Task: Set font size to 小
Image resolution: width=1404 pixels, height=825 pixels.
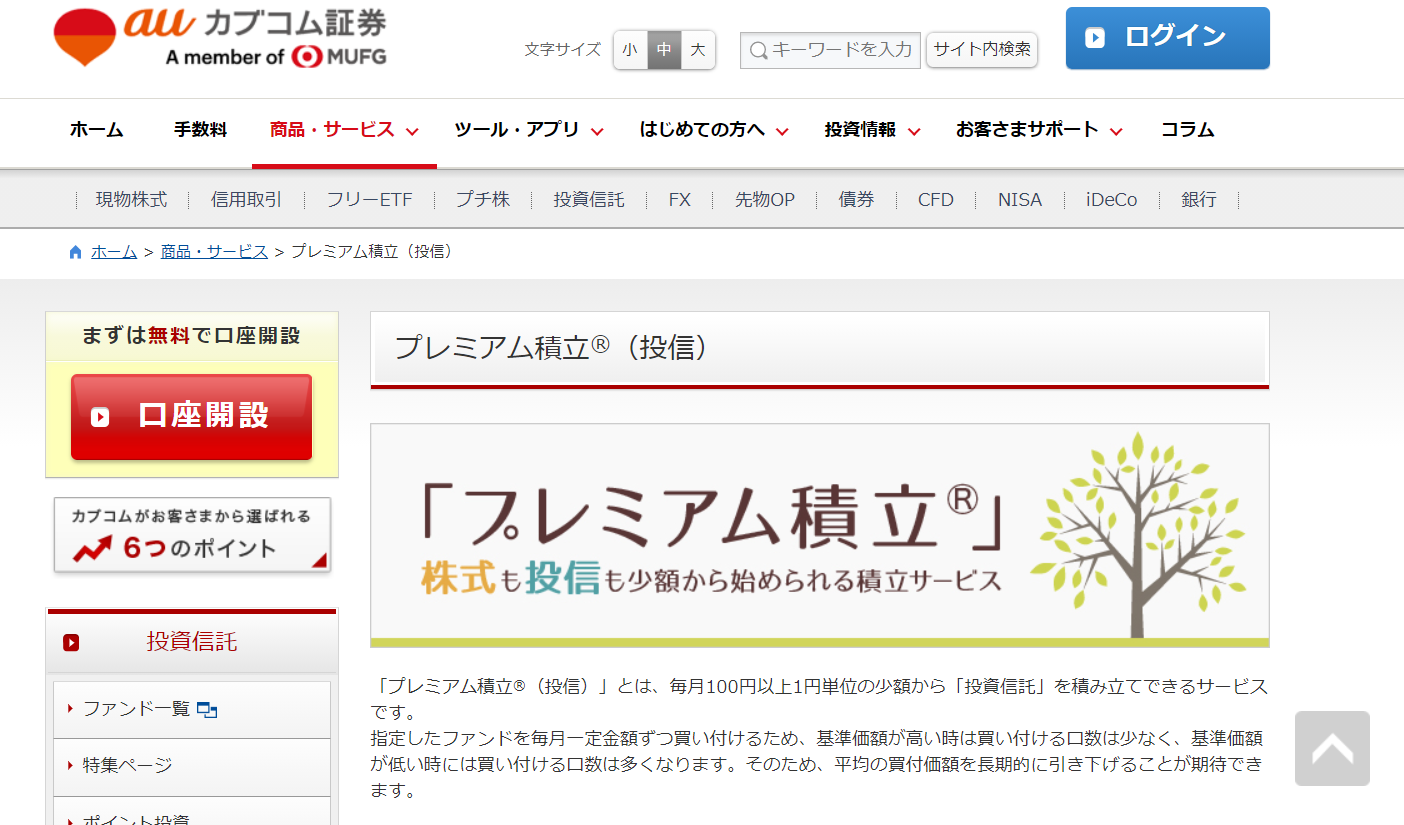Action: 630,49
